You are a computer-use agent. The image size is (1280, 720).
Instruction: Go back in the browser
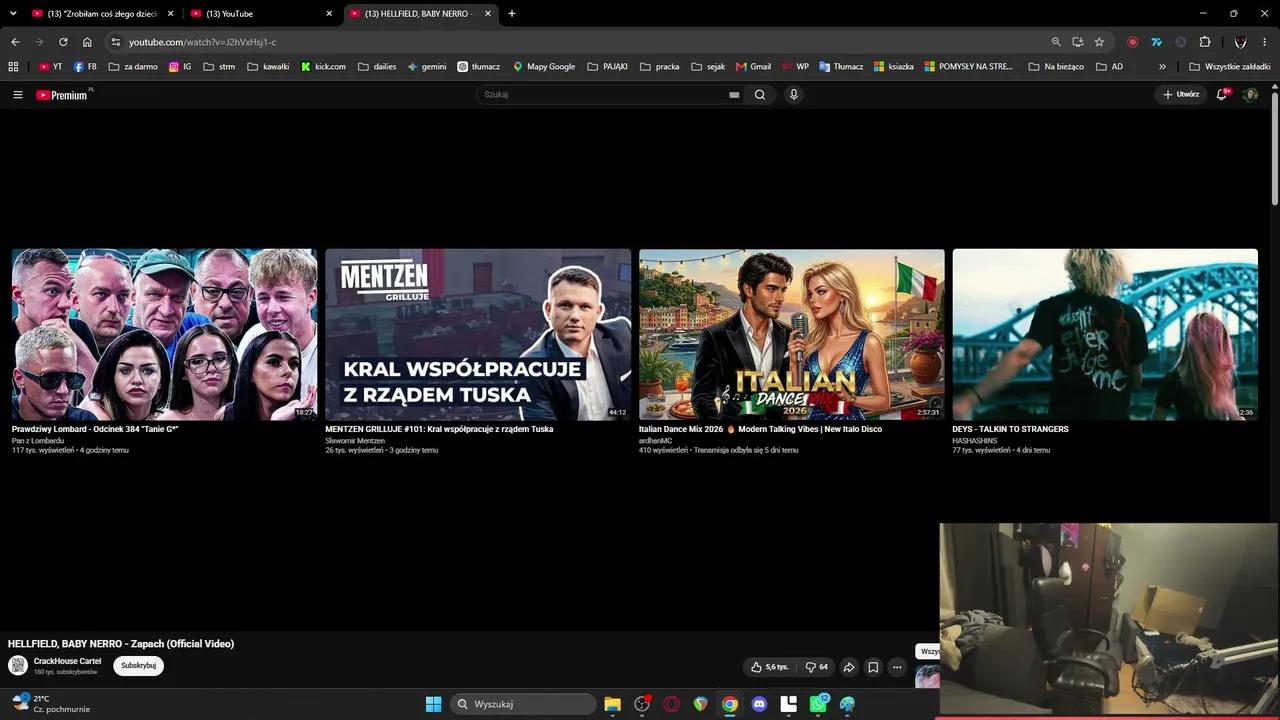click(x=15, y=42)
